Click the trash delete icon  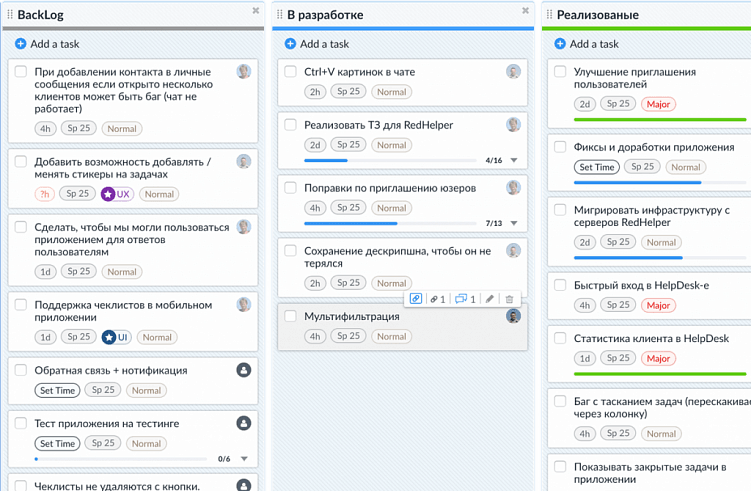pyautogui.click(x=509, y=299)
